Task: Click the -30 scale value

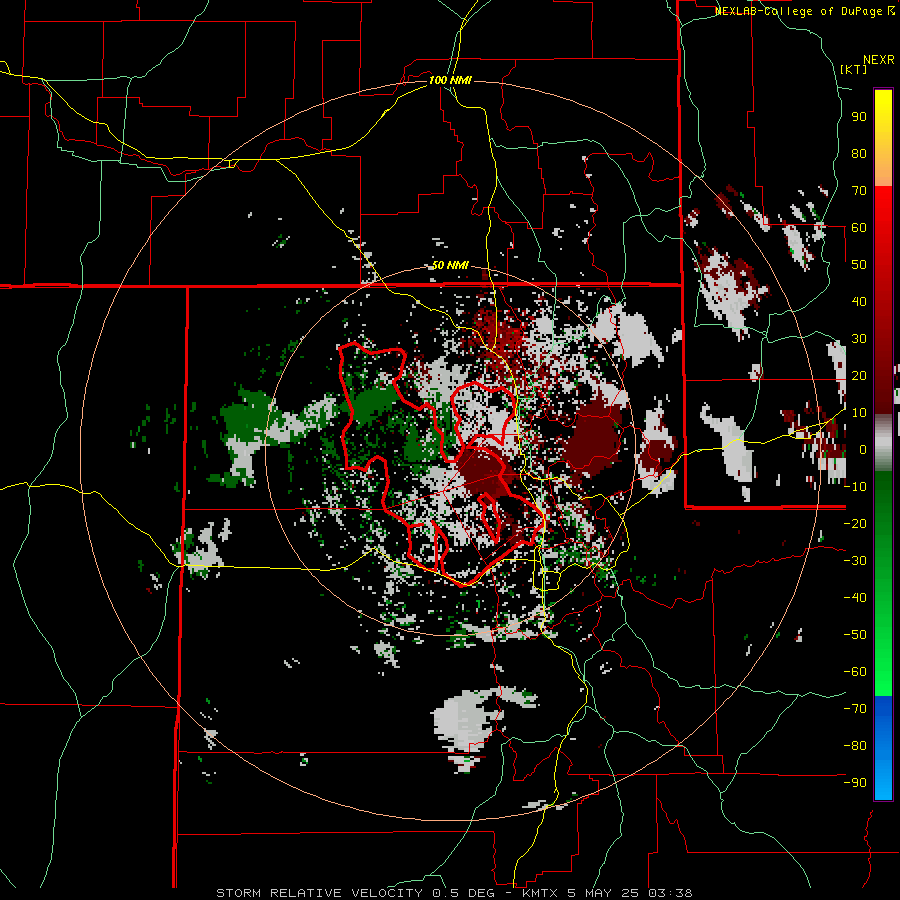Action: 855,561
